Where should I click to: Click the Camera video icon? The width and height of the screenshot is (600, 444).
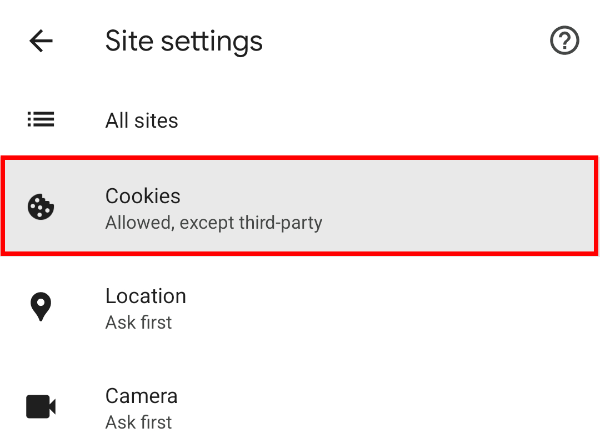41,407
